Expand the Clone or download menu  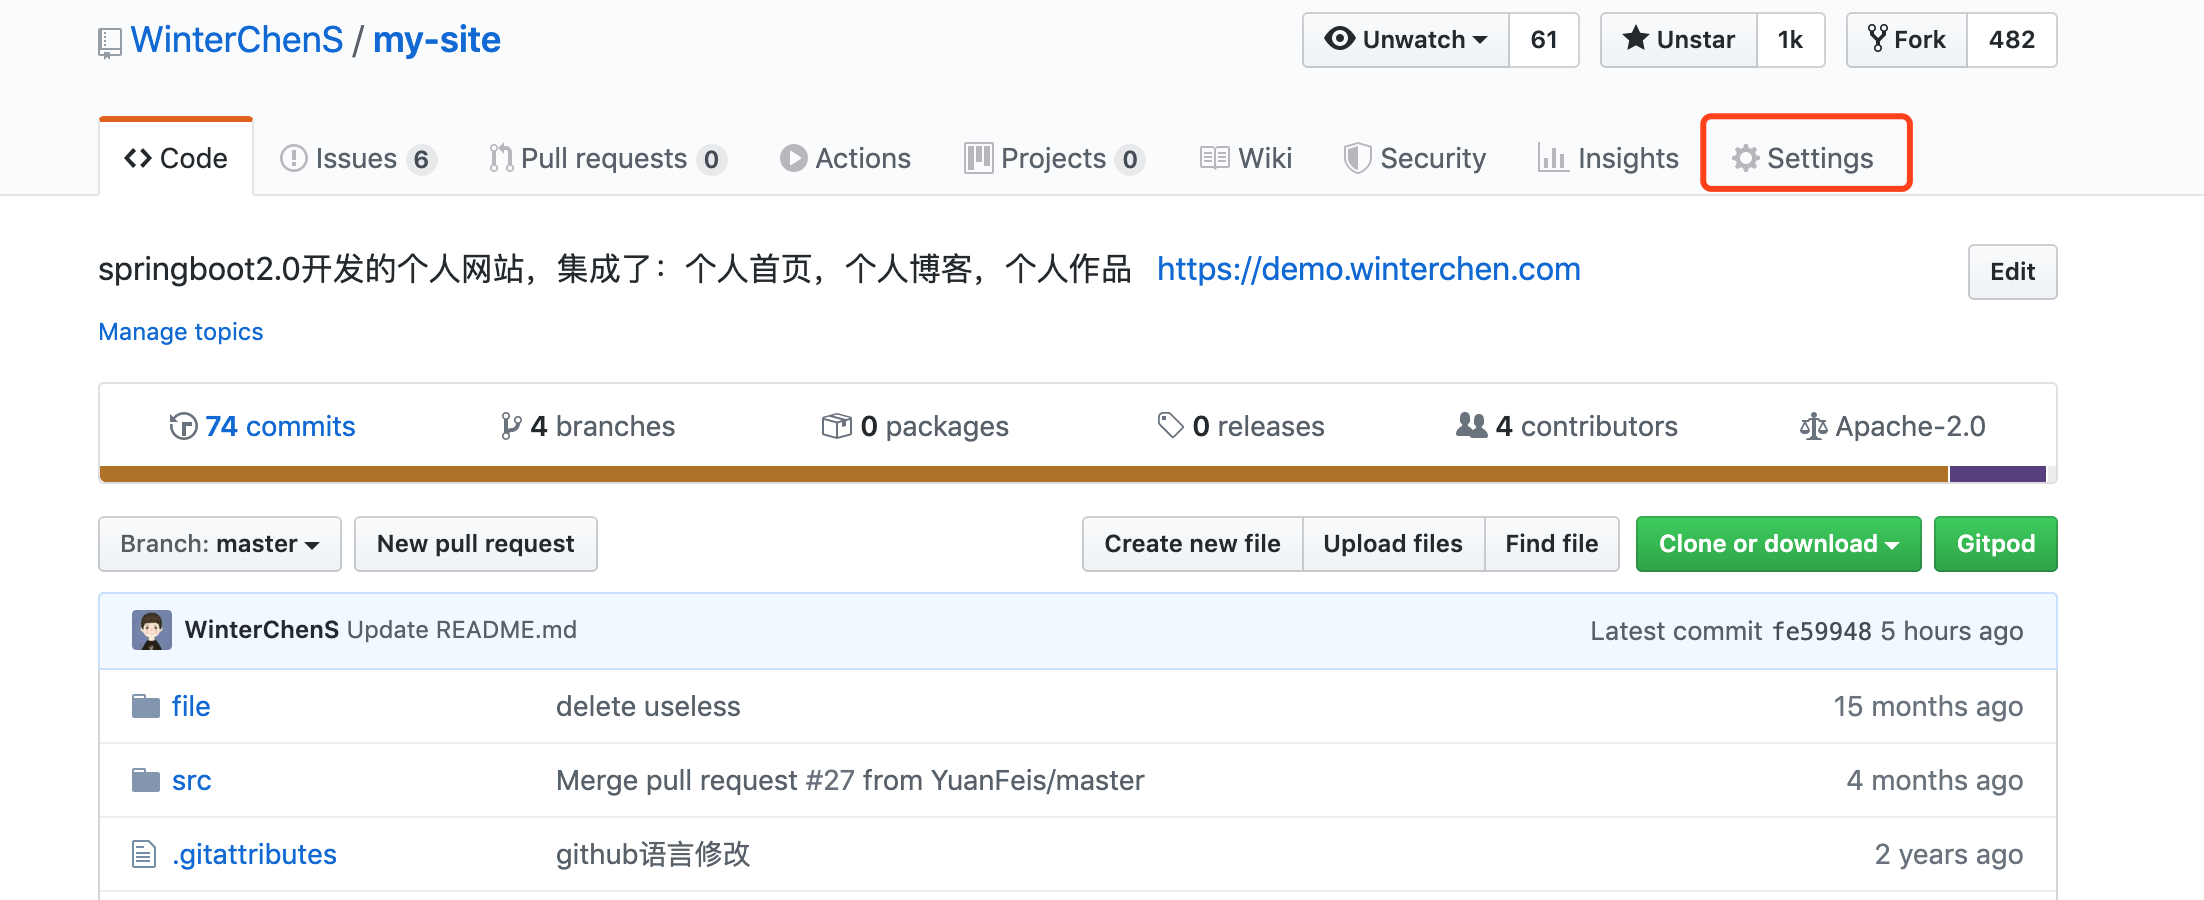[1778, 544]
